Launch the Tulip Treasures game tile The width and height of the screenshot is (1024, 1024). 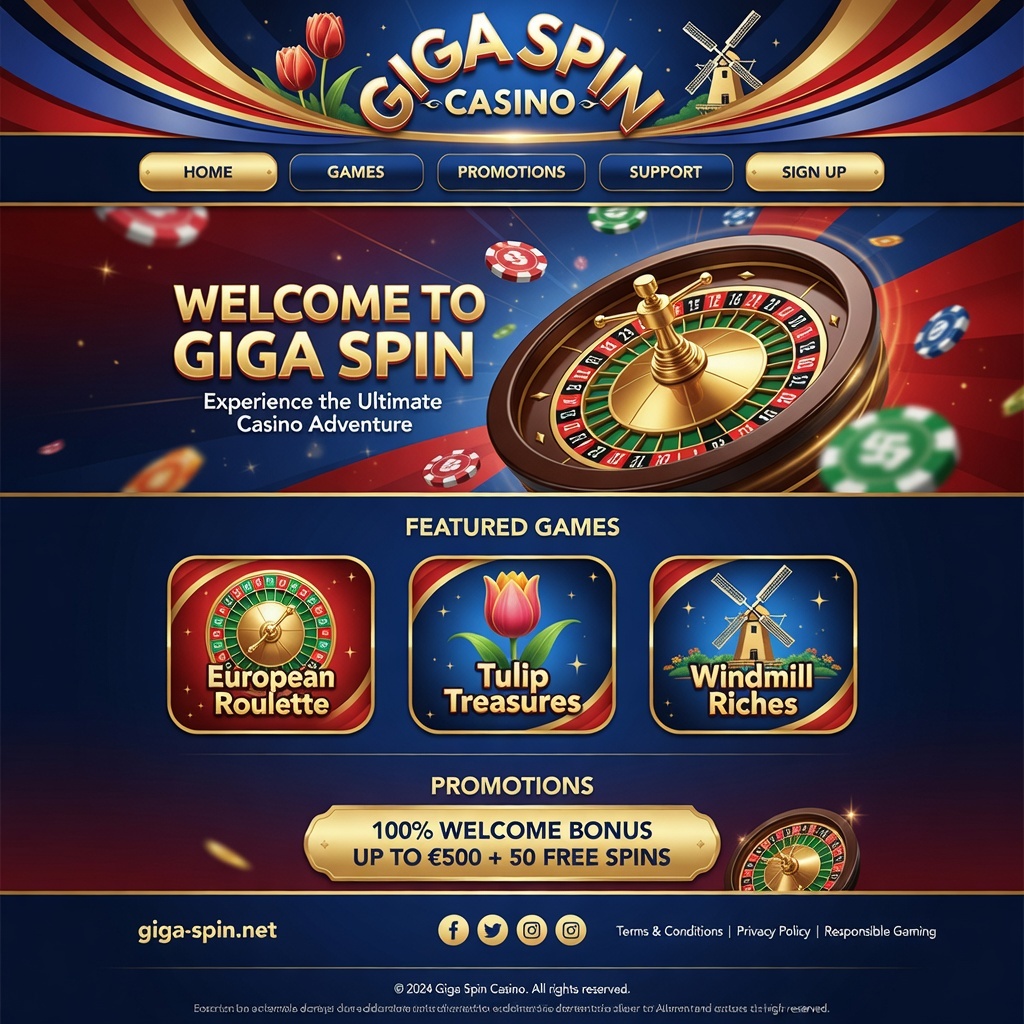pyautogui.click(x=512, y=645)
